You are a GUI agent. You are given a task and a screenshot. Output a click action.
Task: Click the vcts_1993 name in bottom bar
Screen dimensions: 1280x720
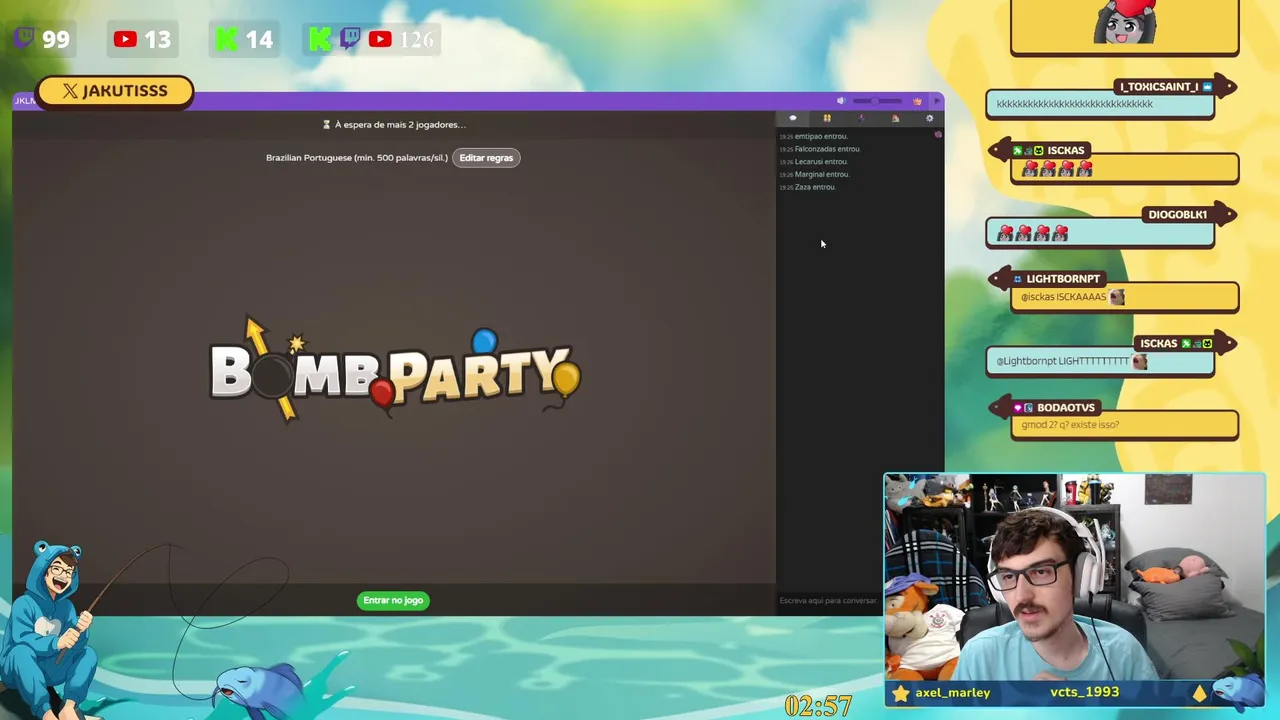(1085, 692)
